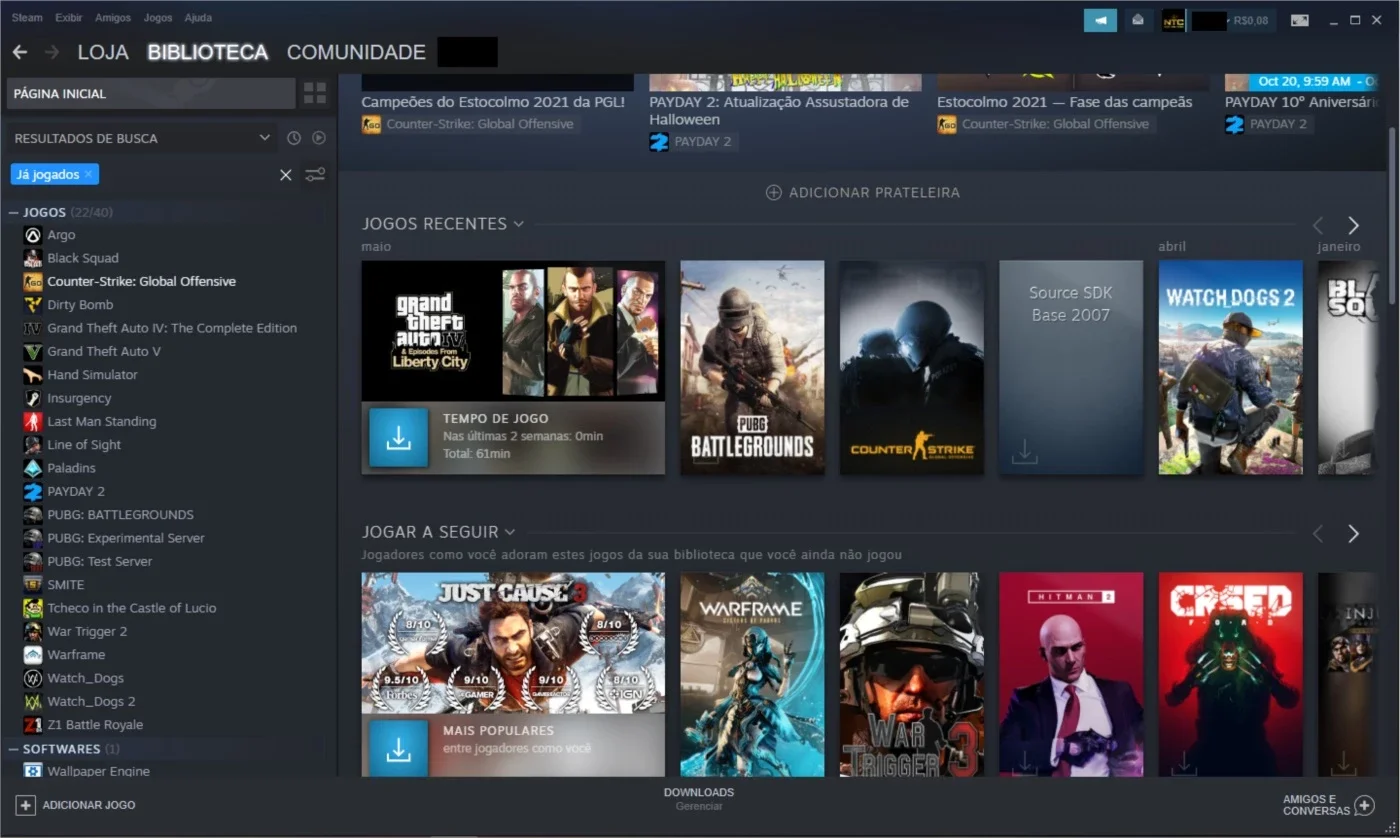
Task: Expand the Jogos Recentes shelf dropdown
Action: tap(518, 224)
